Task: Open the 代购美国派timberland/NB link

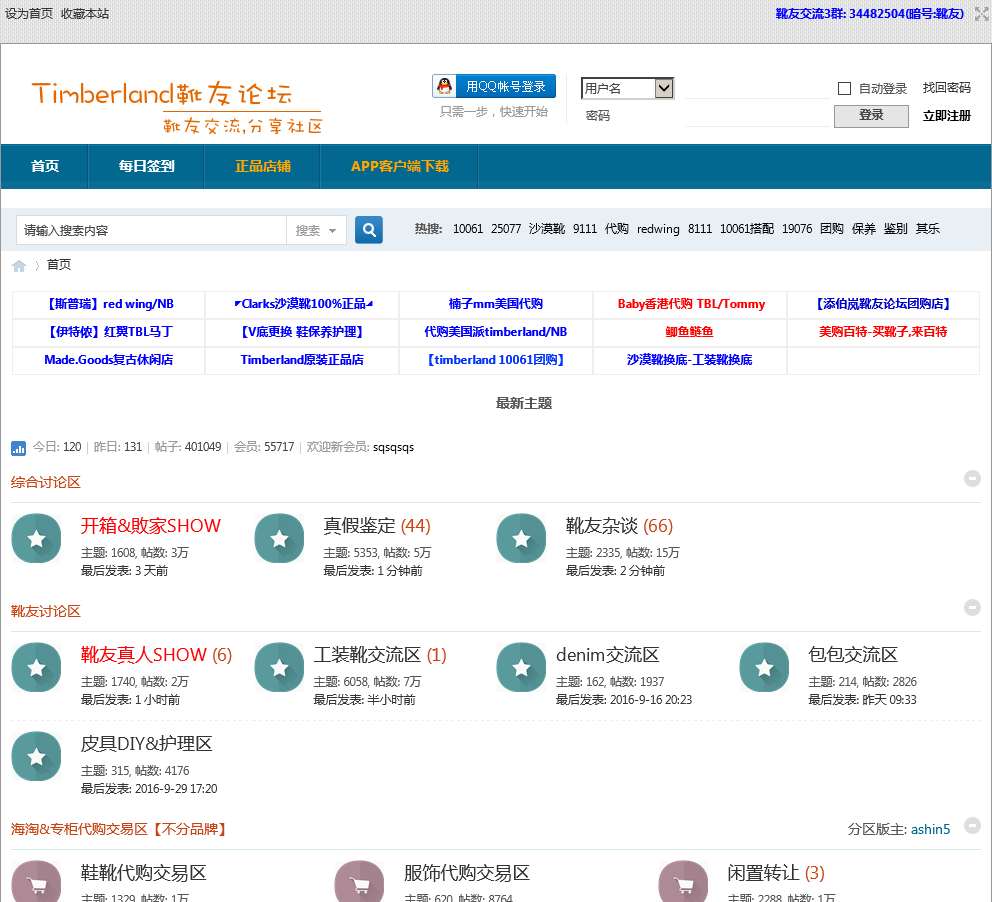Action: 496,331
